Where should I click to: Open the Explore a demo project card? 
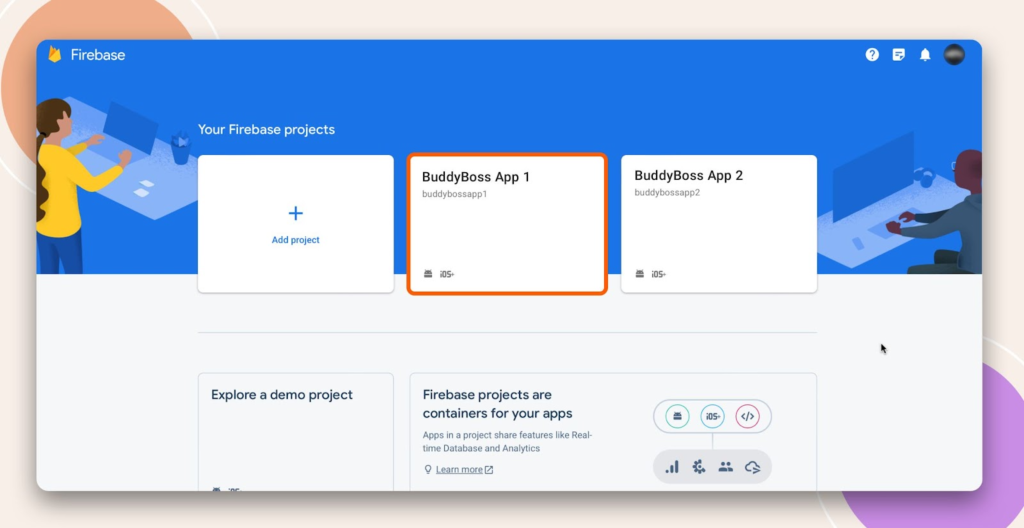(296, 432)
